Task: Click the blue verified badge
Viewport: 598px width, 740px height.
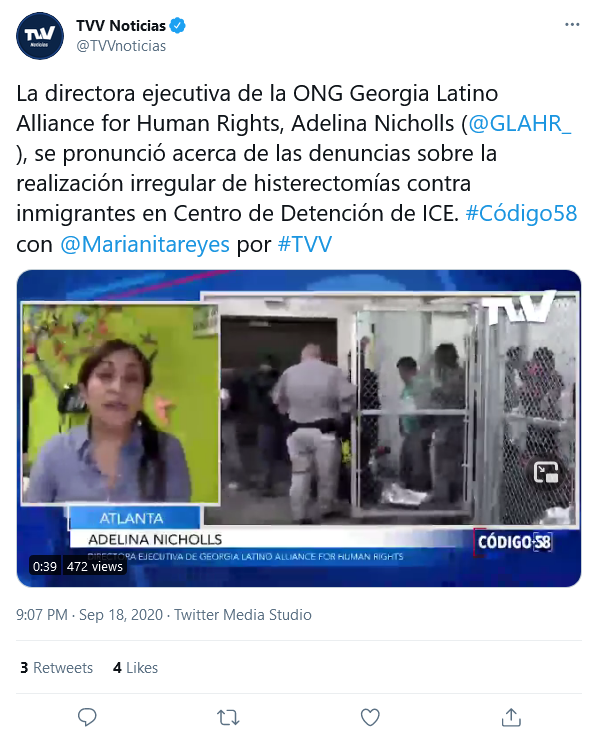Action: coord(177,25)
